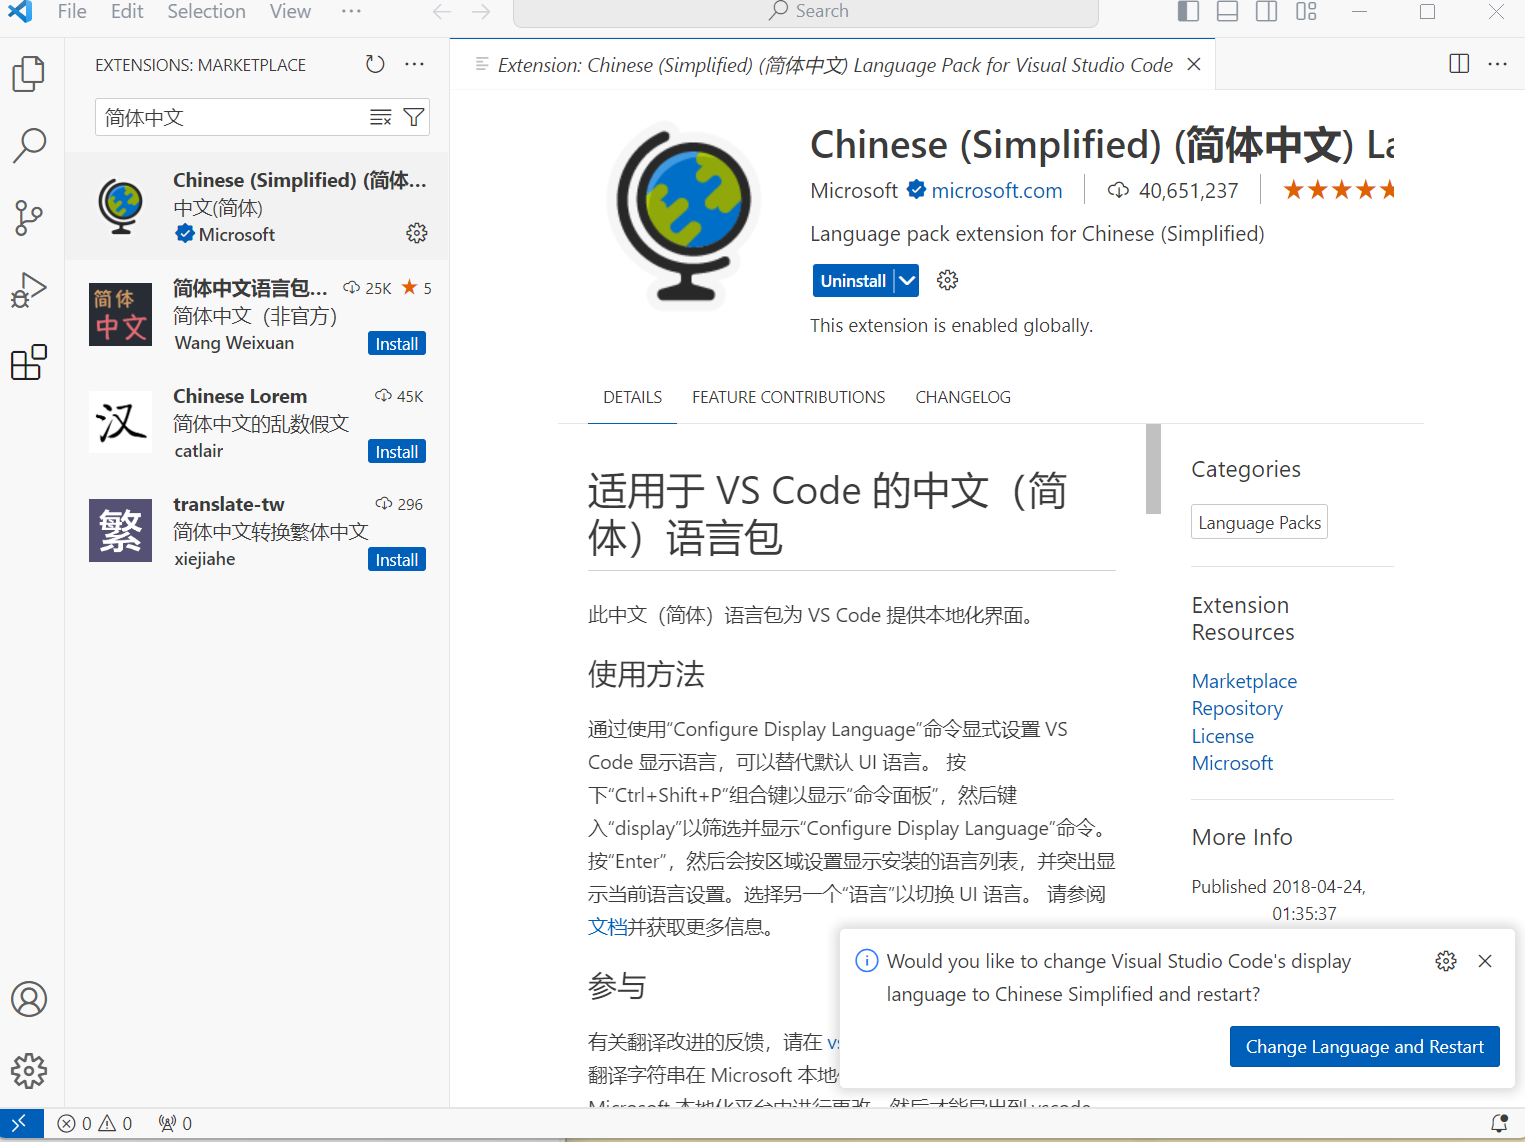Click the manage gear on Chinese (Simplified) list item
Image resolution: width=1525 pixels, height=1142 pixels.
point(417,233)
